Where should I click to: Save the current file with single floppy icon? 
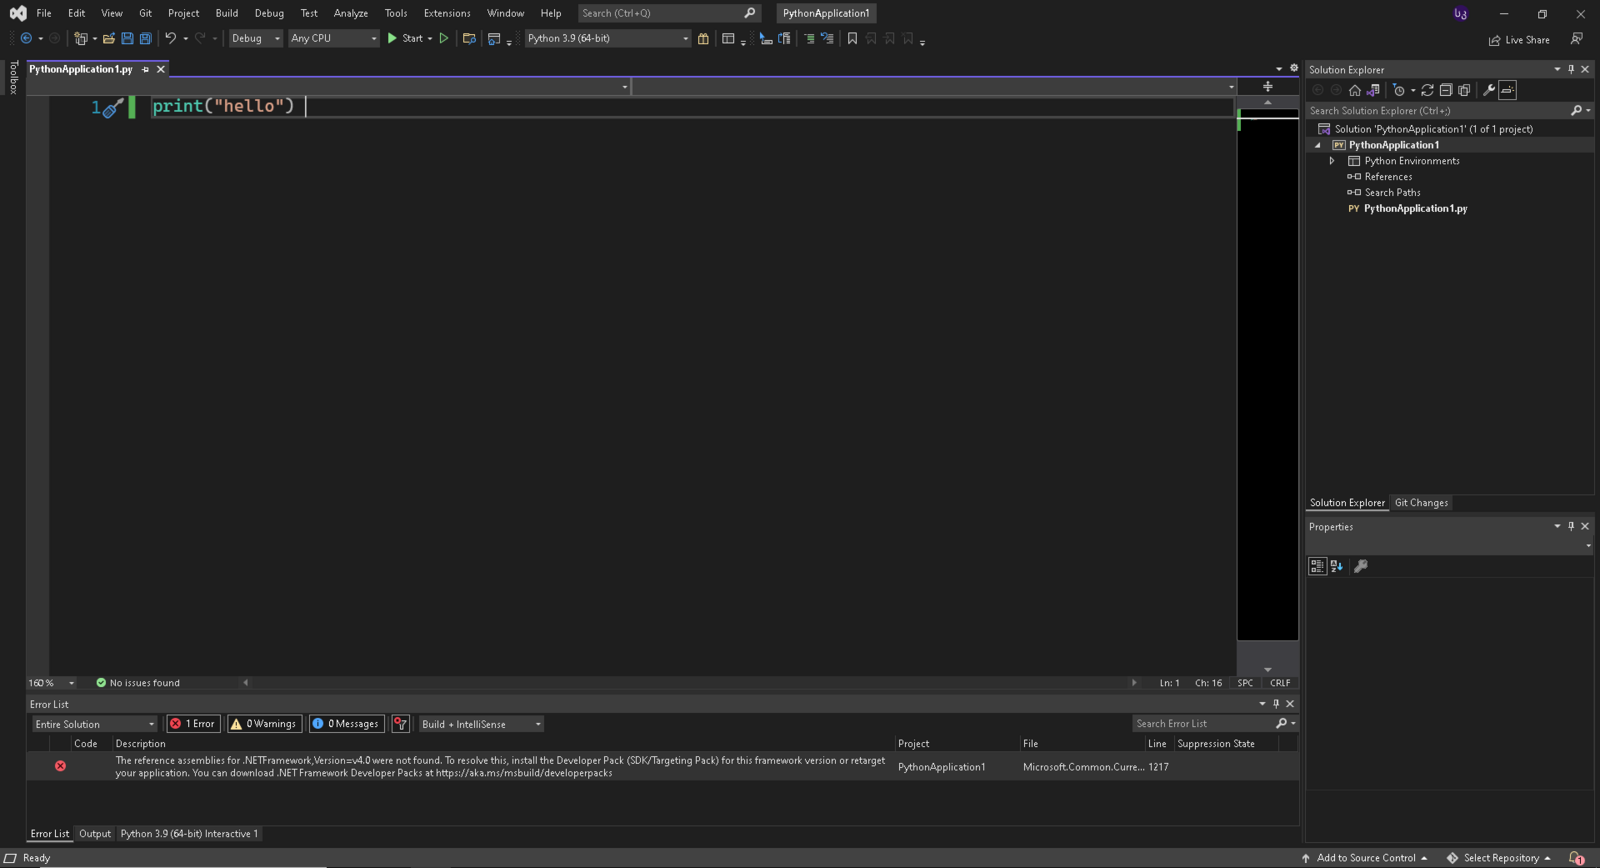pyautogui.click(x=127, y=38)
